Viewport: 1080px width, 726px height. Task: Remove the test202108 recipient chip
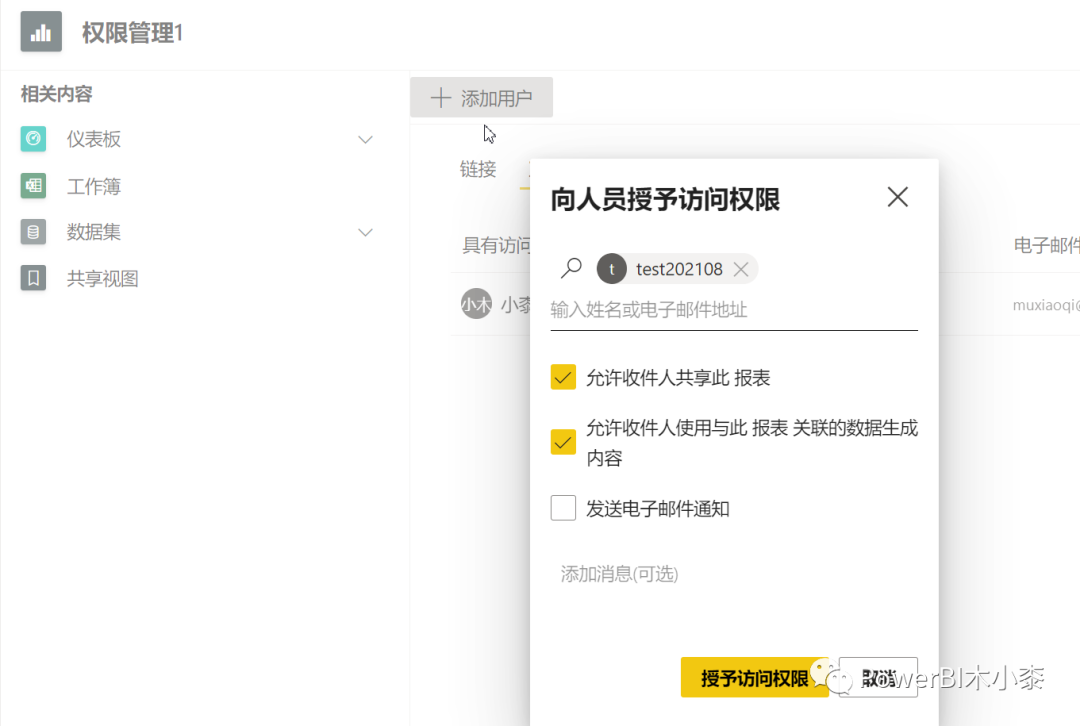(x=741, y=269)
